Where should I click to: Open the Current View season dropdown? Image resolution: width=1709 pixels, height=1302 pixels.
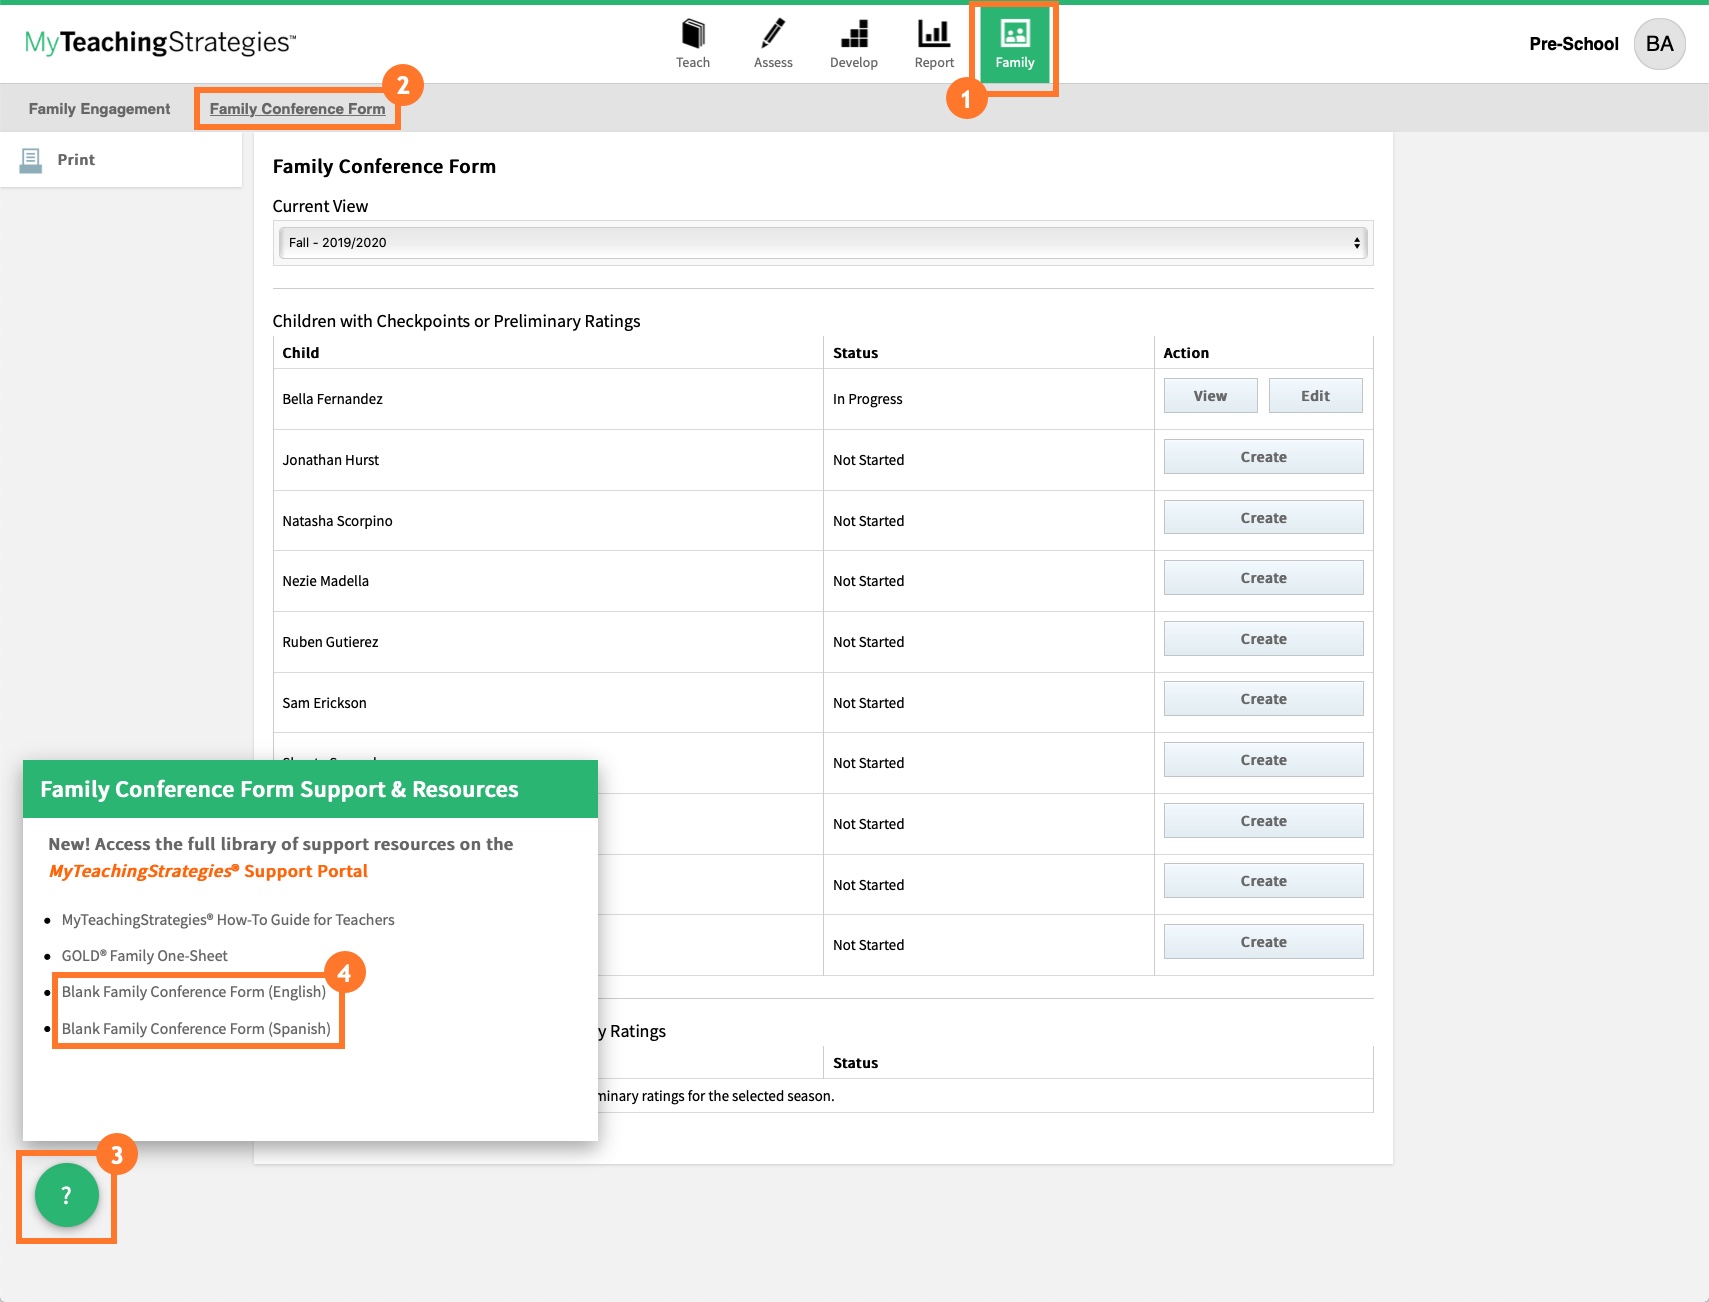pos(820,242)
